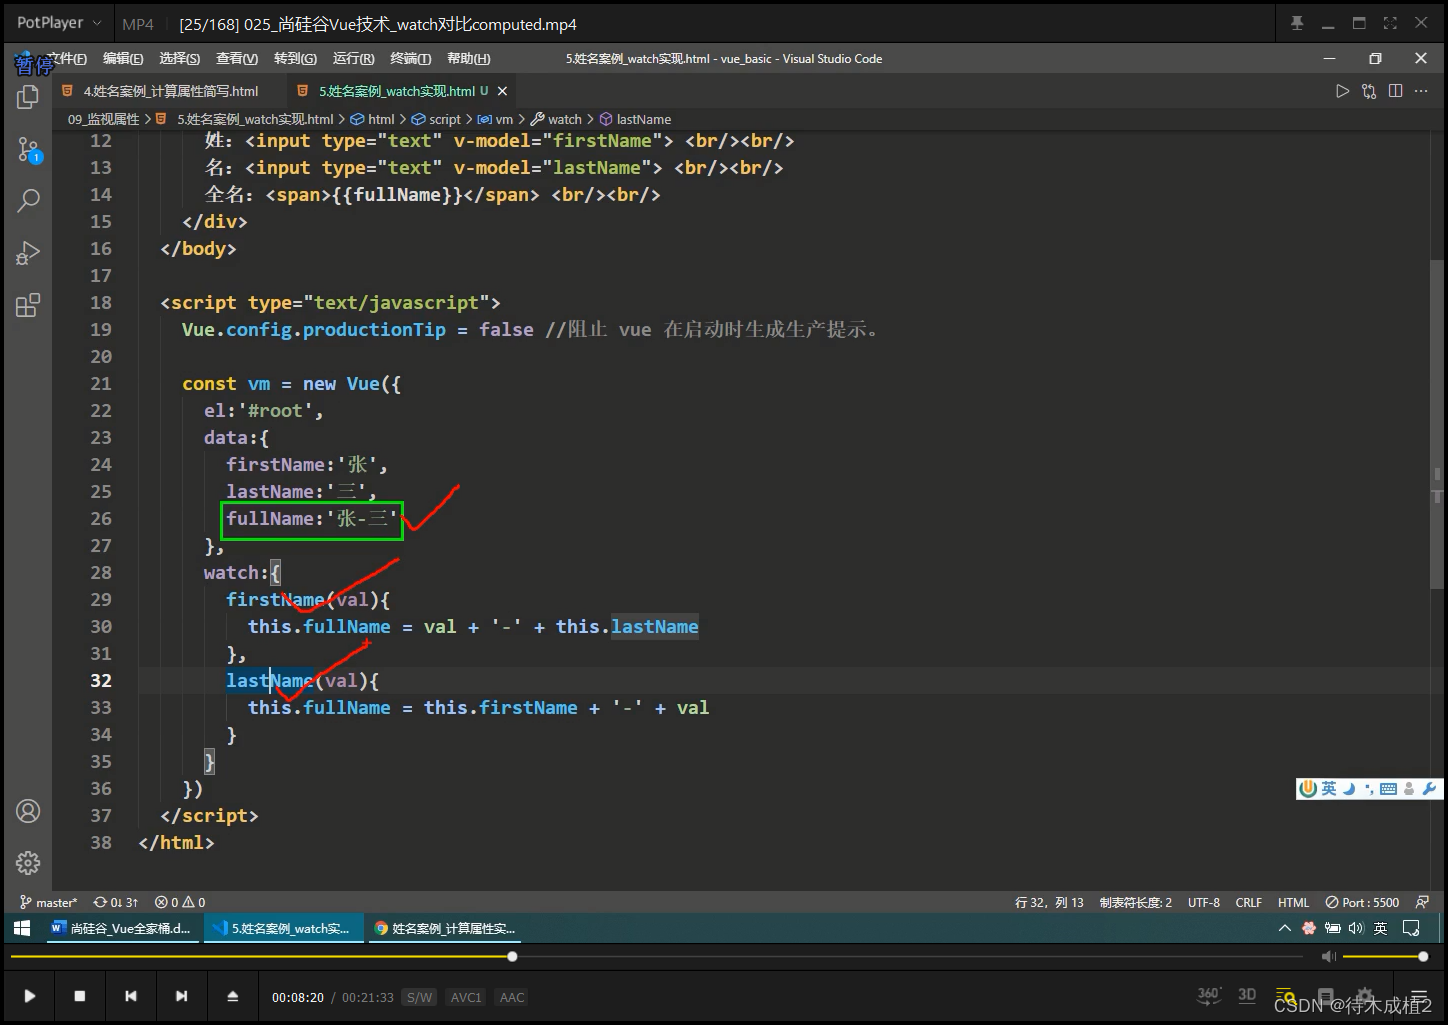Switch to the Chrome 姓名案例 taskbar window
1448x1025 pixels.
click(445, 928)
